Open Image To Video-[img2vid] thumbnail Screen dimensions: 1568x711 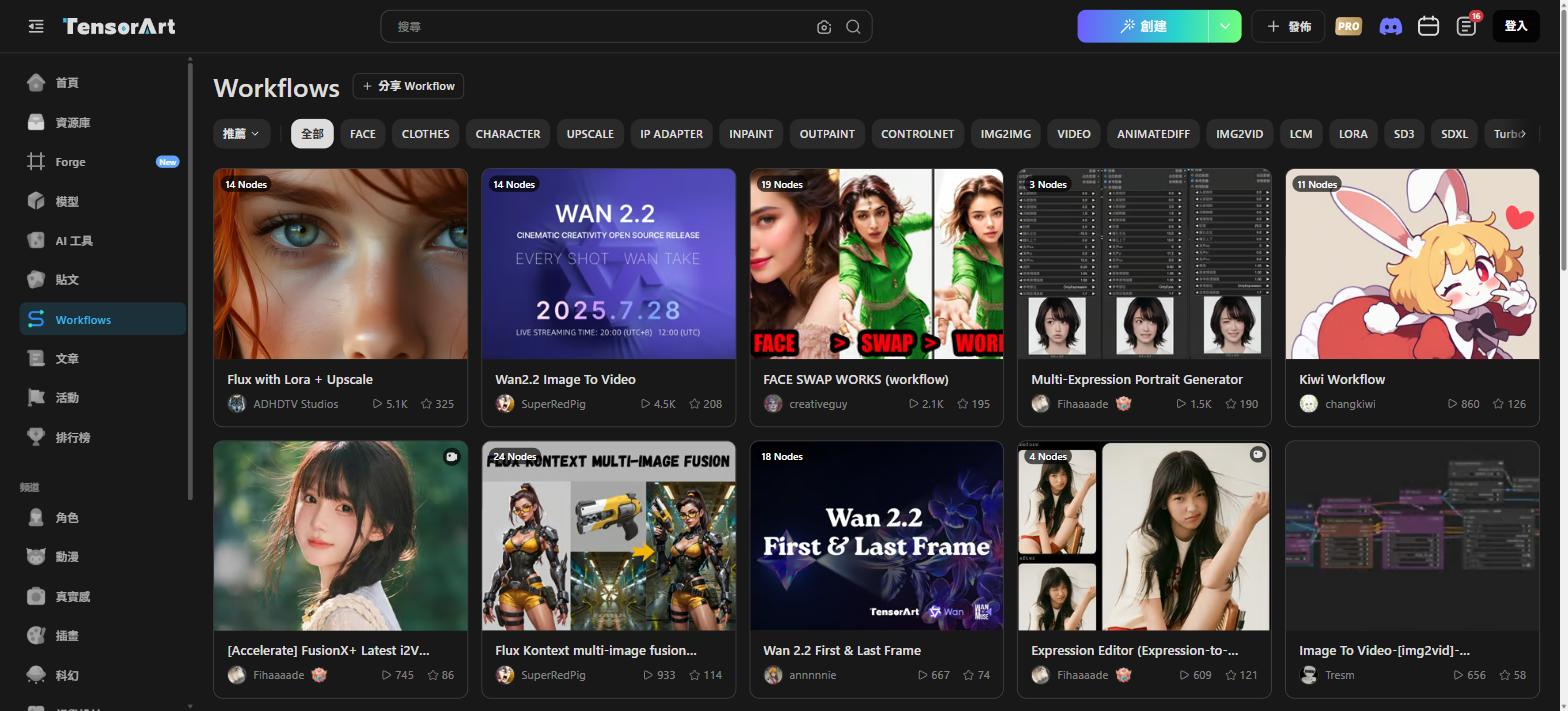(x=1412, y=536)
